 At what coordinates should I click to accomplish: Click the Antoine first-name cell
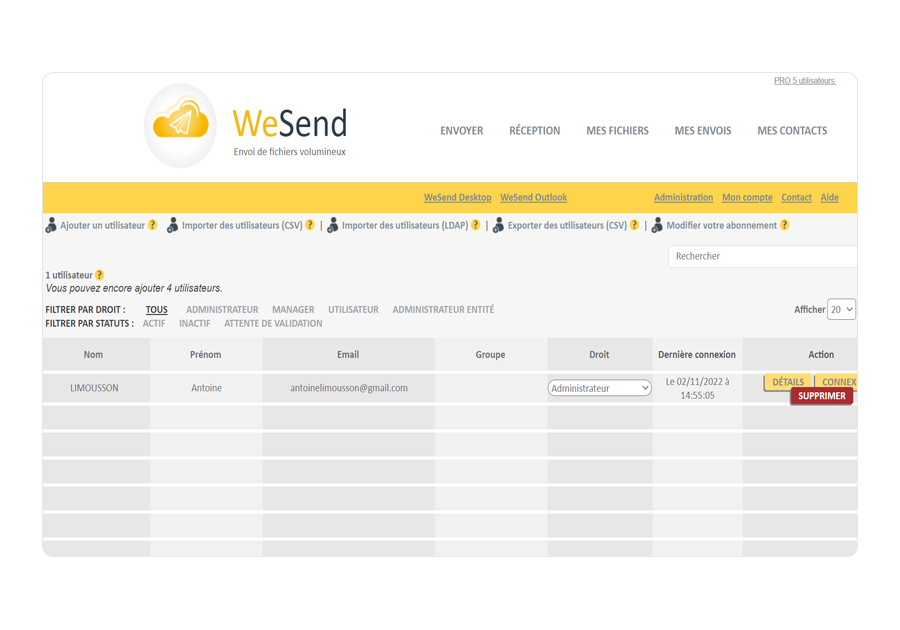pyautogui.click(x=207, y=388)
